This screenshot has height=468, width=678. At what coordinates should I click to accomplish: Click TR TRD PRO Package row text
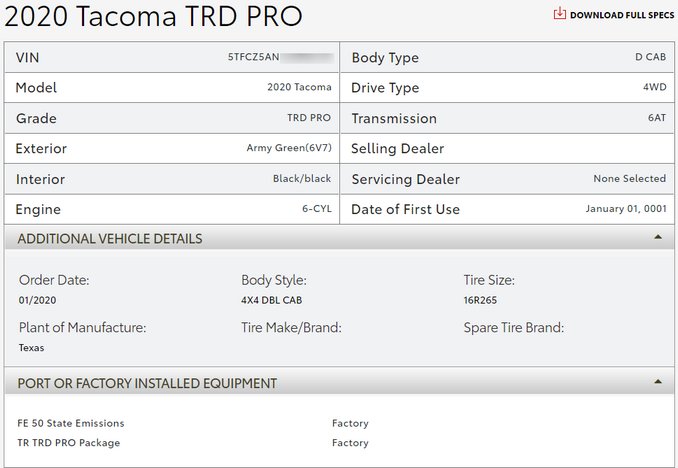coord(69,443)
